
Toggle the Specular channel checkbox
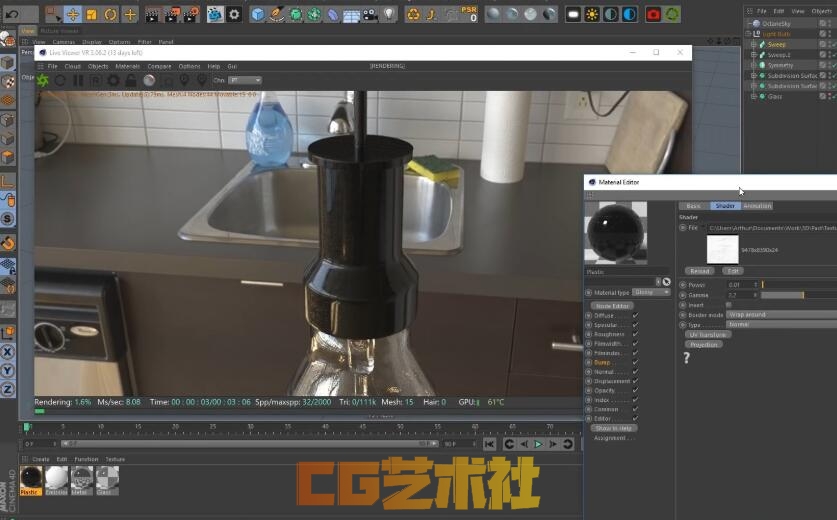635,325
